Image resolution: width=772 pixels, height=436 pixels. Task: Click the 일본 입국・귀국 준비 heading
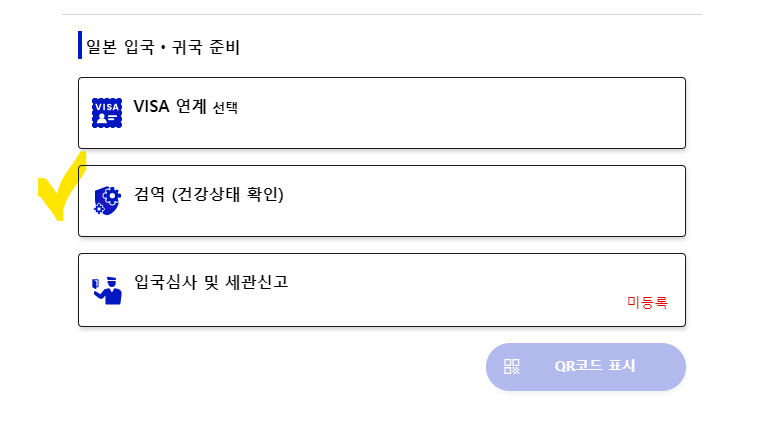[164, 46]
